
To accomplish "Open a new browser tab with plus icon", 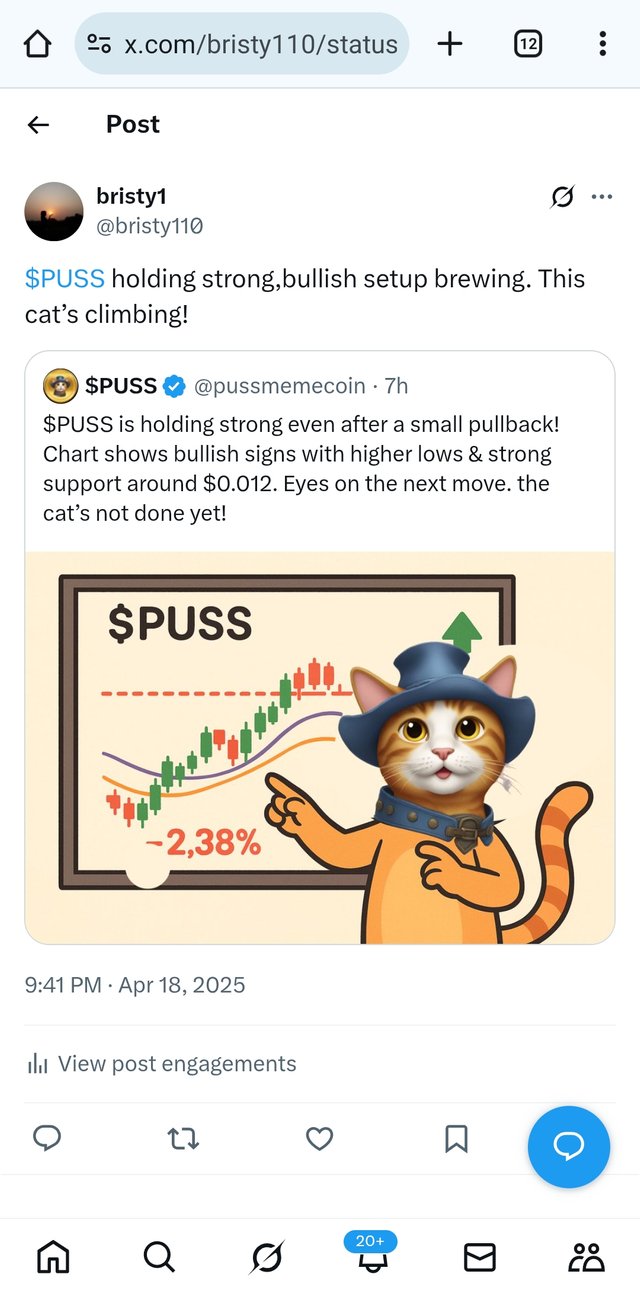I will tap(450, 44).
